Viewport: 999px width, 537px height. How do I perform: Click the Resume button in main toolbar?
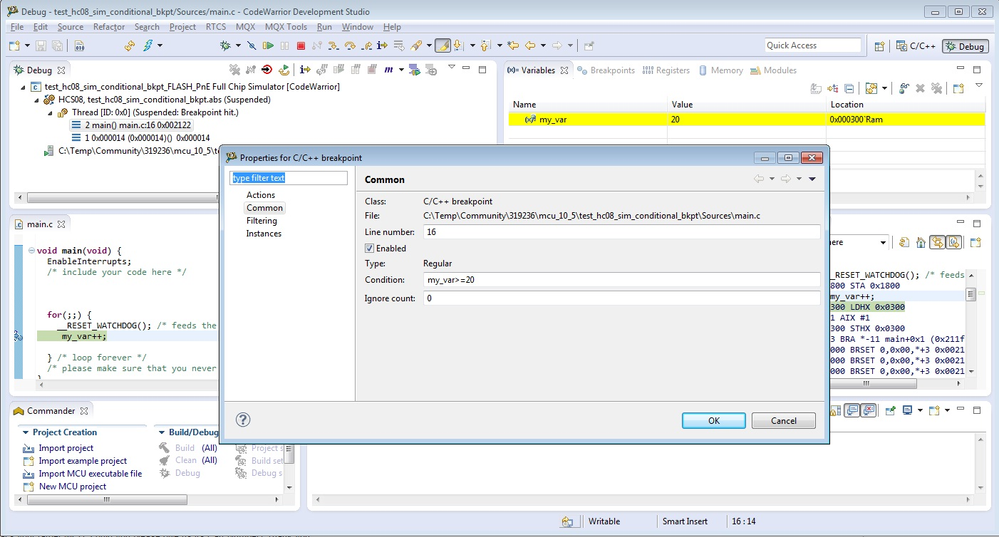click(x=268, y=46)
